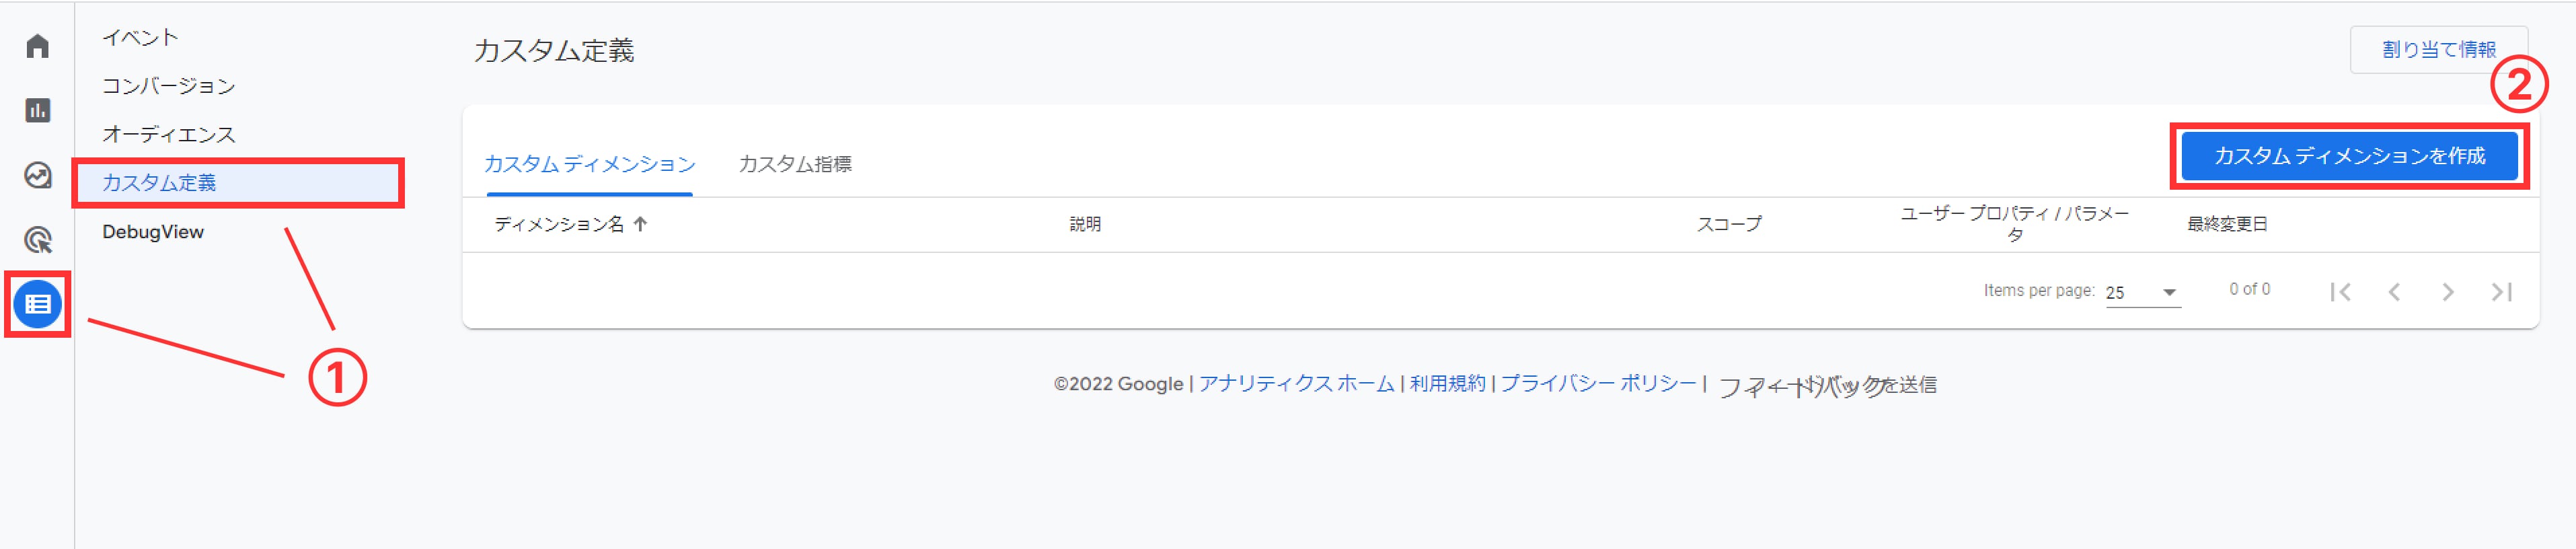Select the Configure list icon
The image size is (2576, 549).
pyautogui.click(x=38, y=304)
